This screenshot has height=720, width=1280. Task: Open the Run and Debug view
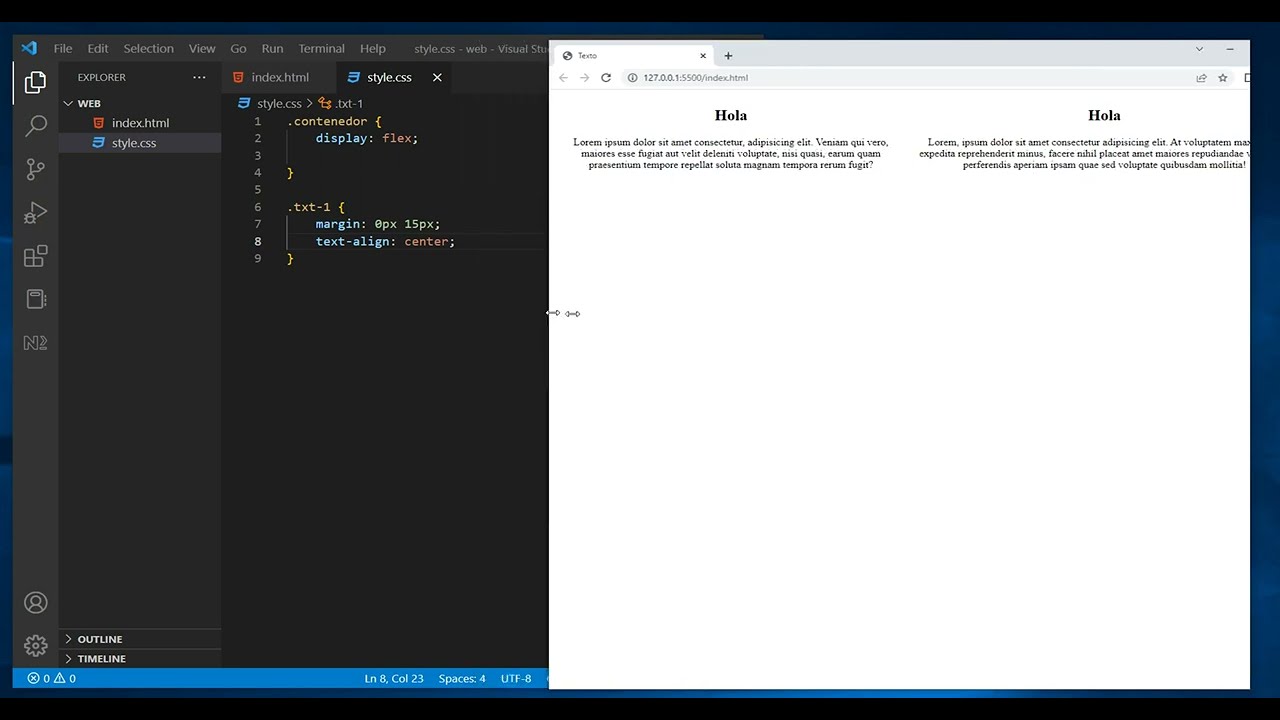(x=35, y=213)
